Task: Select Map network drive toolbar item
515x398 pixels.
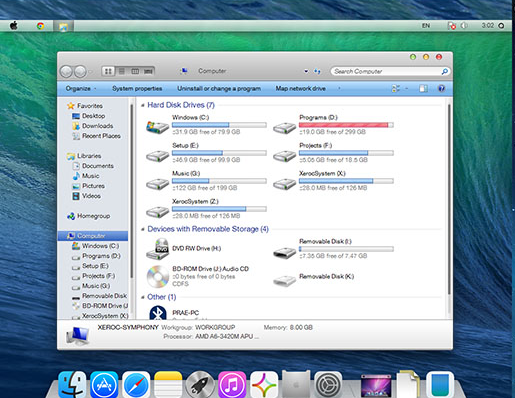Action: coord(300,88)
